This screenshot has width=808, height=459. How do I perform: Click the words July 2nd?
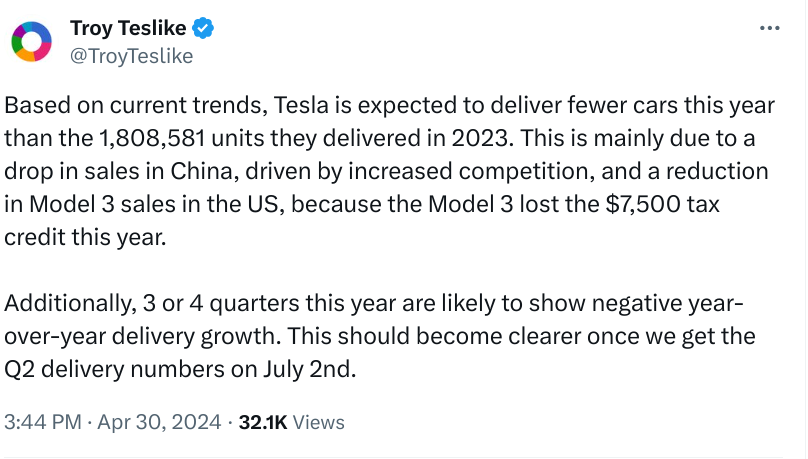309,369
